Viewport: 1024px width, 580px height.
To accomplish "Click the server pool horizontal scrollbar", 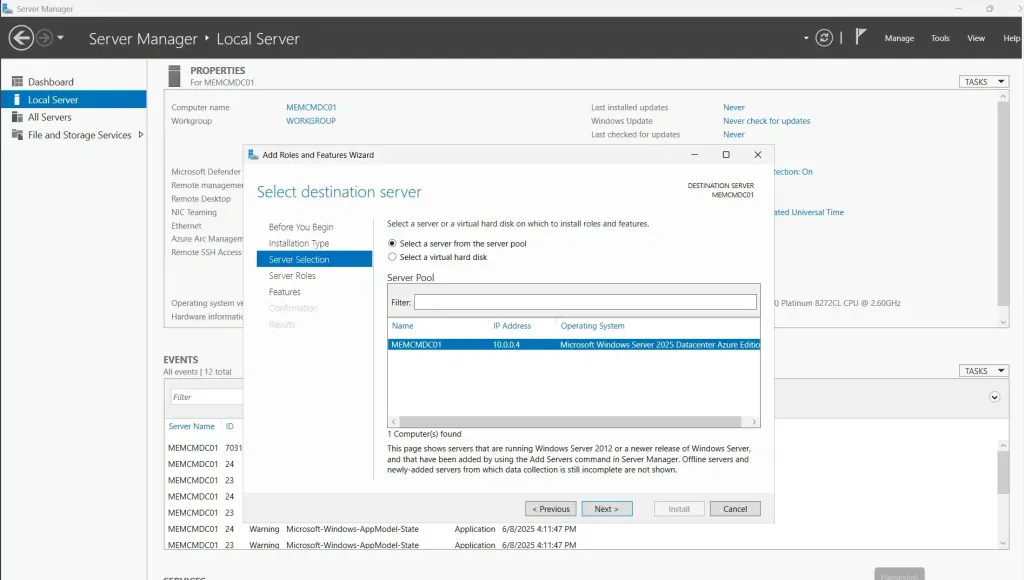I will pyautogui.click(x=570, y=422).
